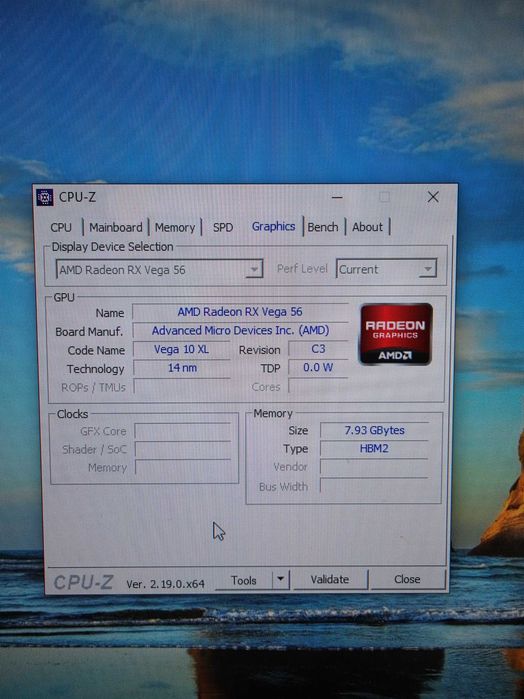Open the Bench tab
The image size is (524, 699).
(323, 227)
